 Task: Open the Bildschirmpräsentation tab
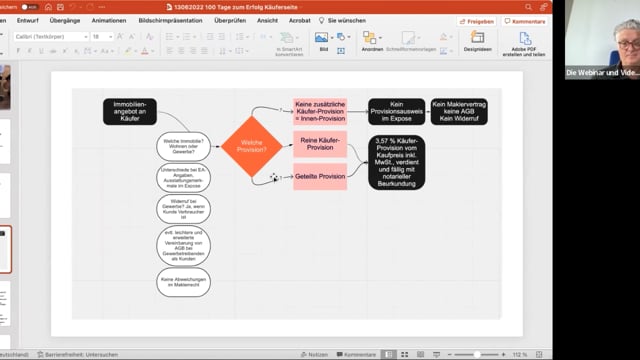pos(170,20)
